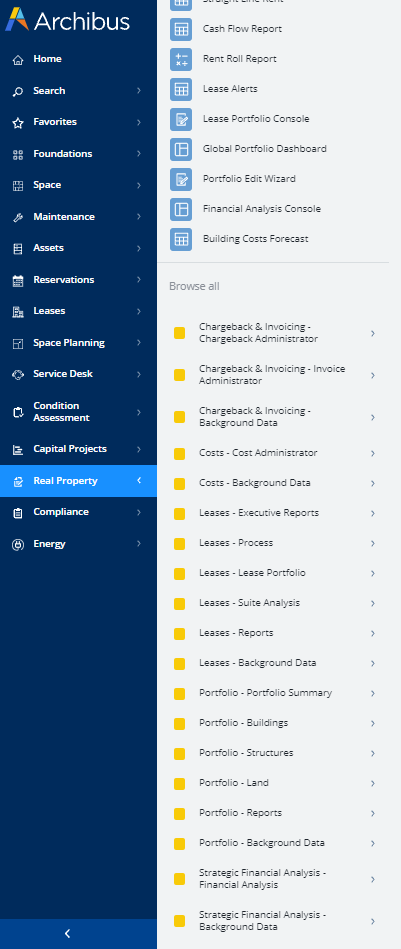The image size is (401, 949).
Task: Click the Maintenance wrench icon in sidebar
Action: point(18,217)
